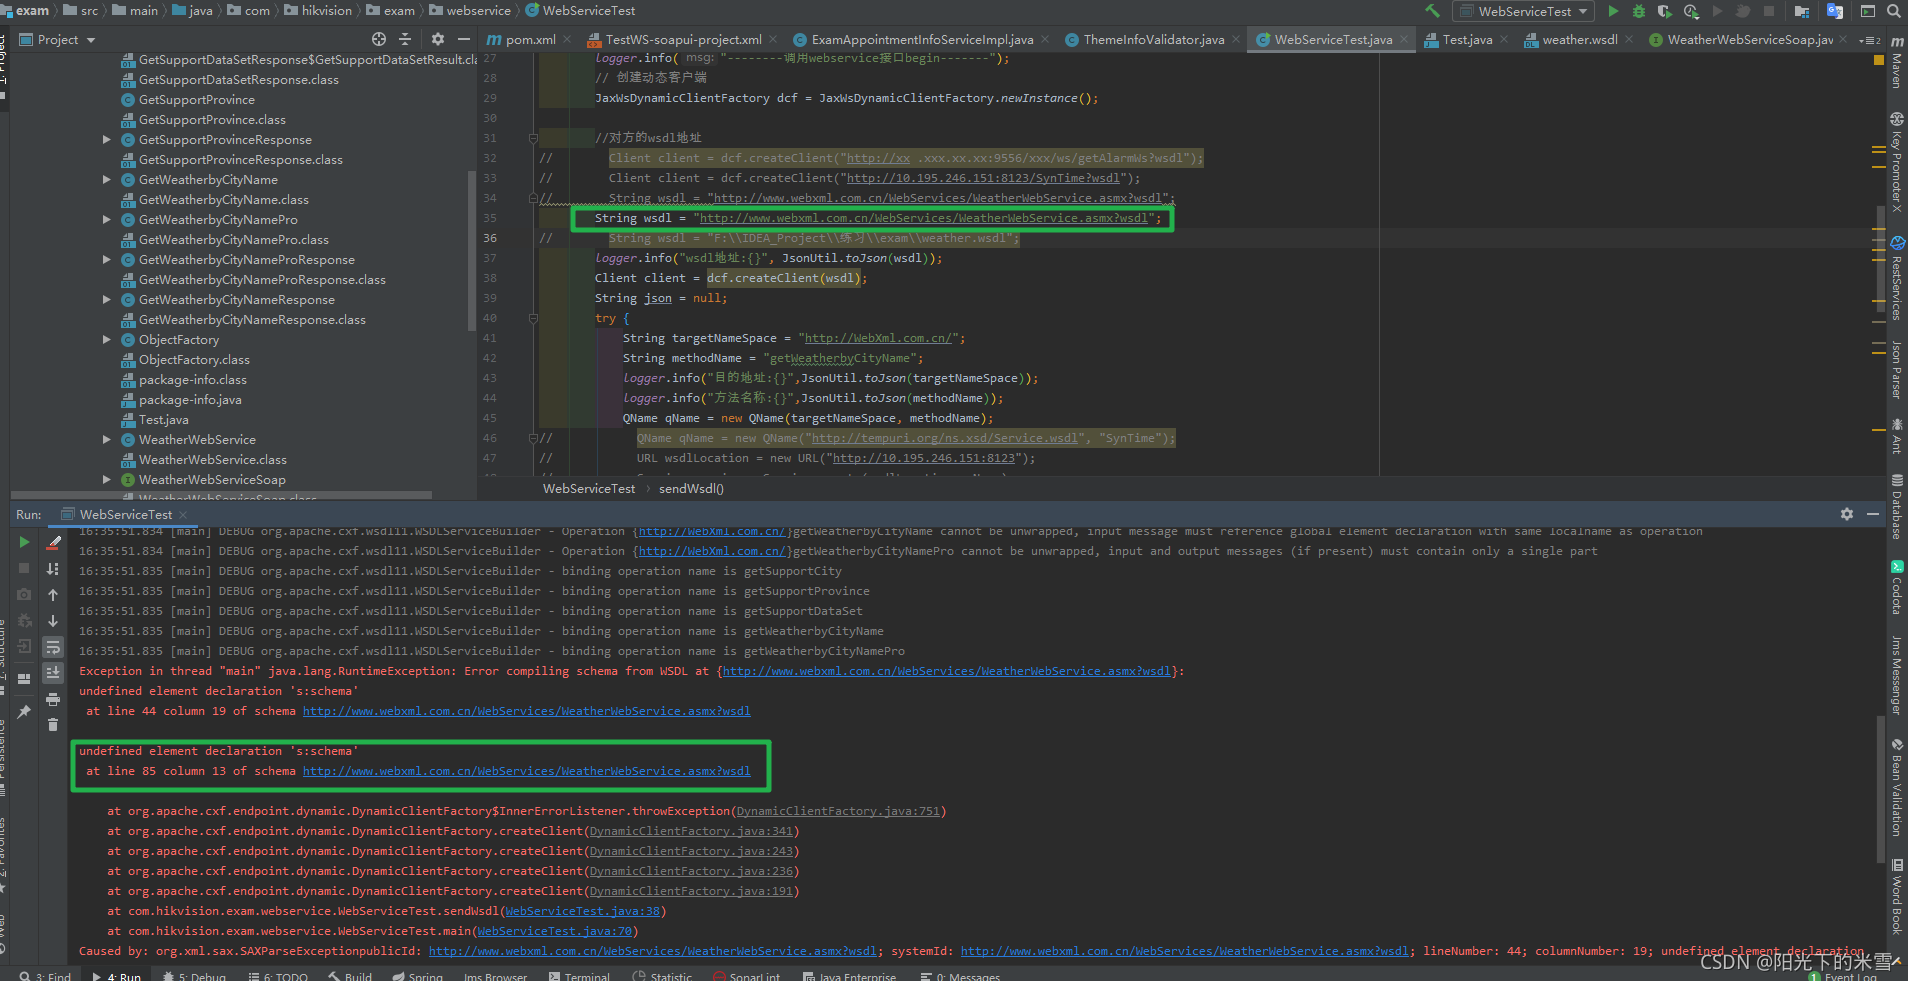1908x981 pixels.
Task: Expand WeatherWebServiceSoap tree node
Action: pyautogui.click(x=107, y=479)
